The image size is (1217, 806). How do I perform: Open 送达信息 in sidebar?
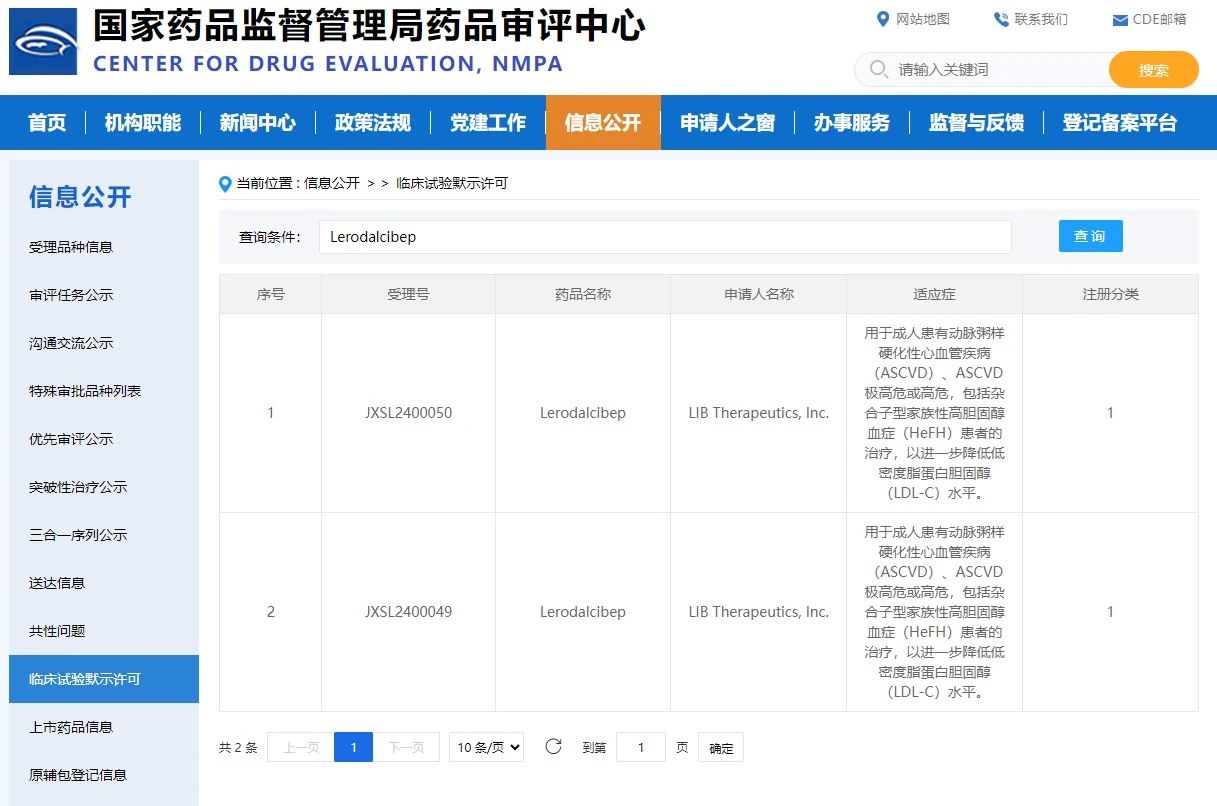57,583
